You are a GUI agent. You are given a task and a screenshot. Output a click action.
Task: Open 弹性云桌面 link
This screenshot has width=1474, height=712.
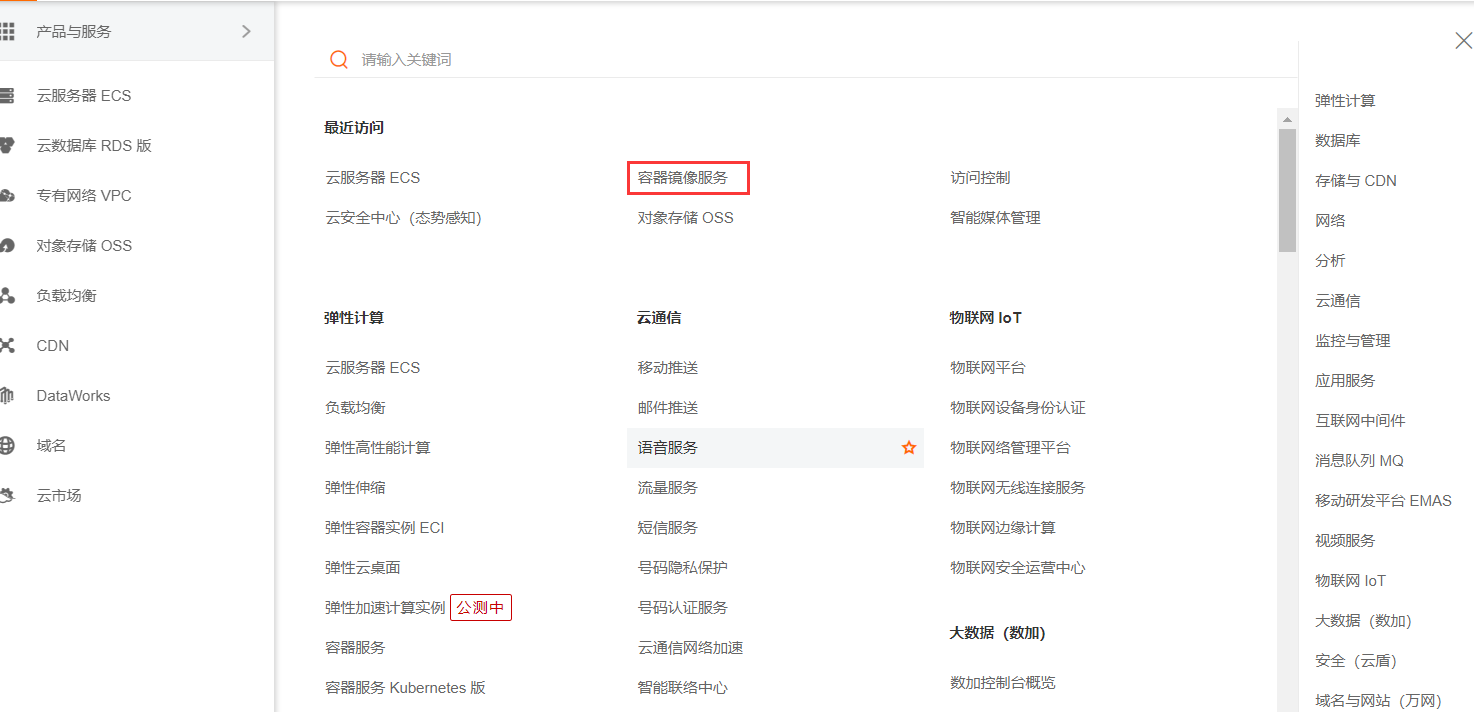coord(363,568)
